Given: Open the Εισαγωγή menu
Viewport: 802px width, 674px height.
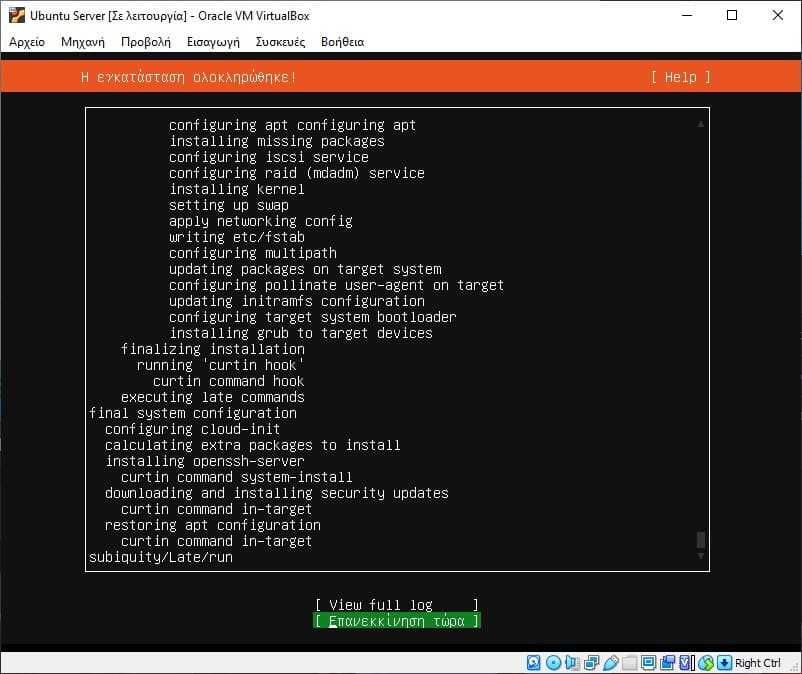Looking at the screenshot, I should pyautogui.click(x=213, y=42).
